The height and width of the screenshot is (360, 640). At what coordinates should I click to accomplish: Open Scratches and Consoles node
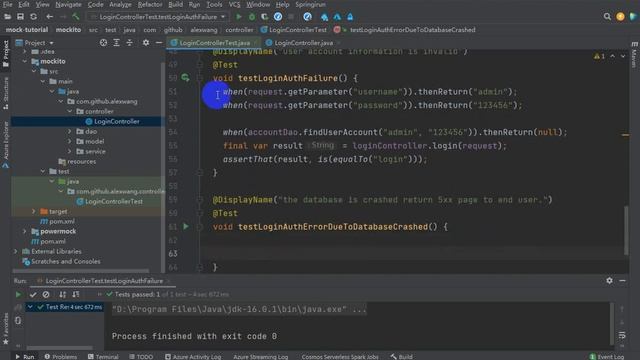pyautogui.click(x=65, y=261)
